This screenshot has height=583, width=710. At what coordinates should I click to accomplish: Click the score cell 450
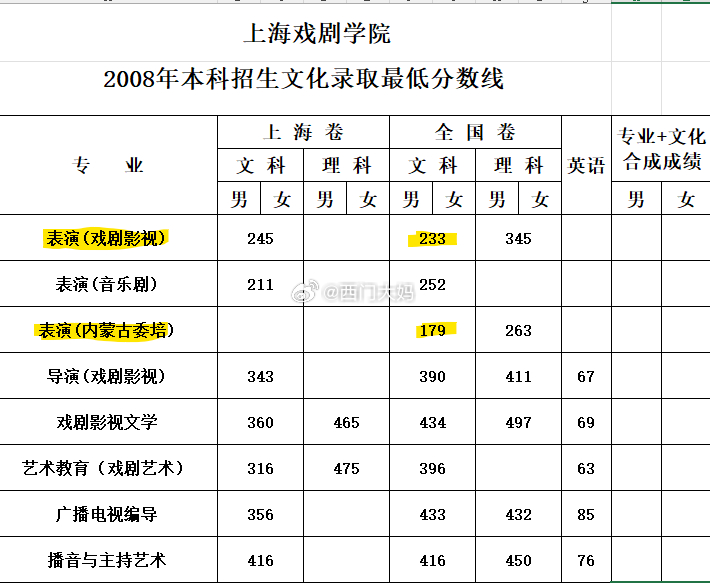click(518, 560)
